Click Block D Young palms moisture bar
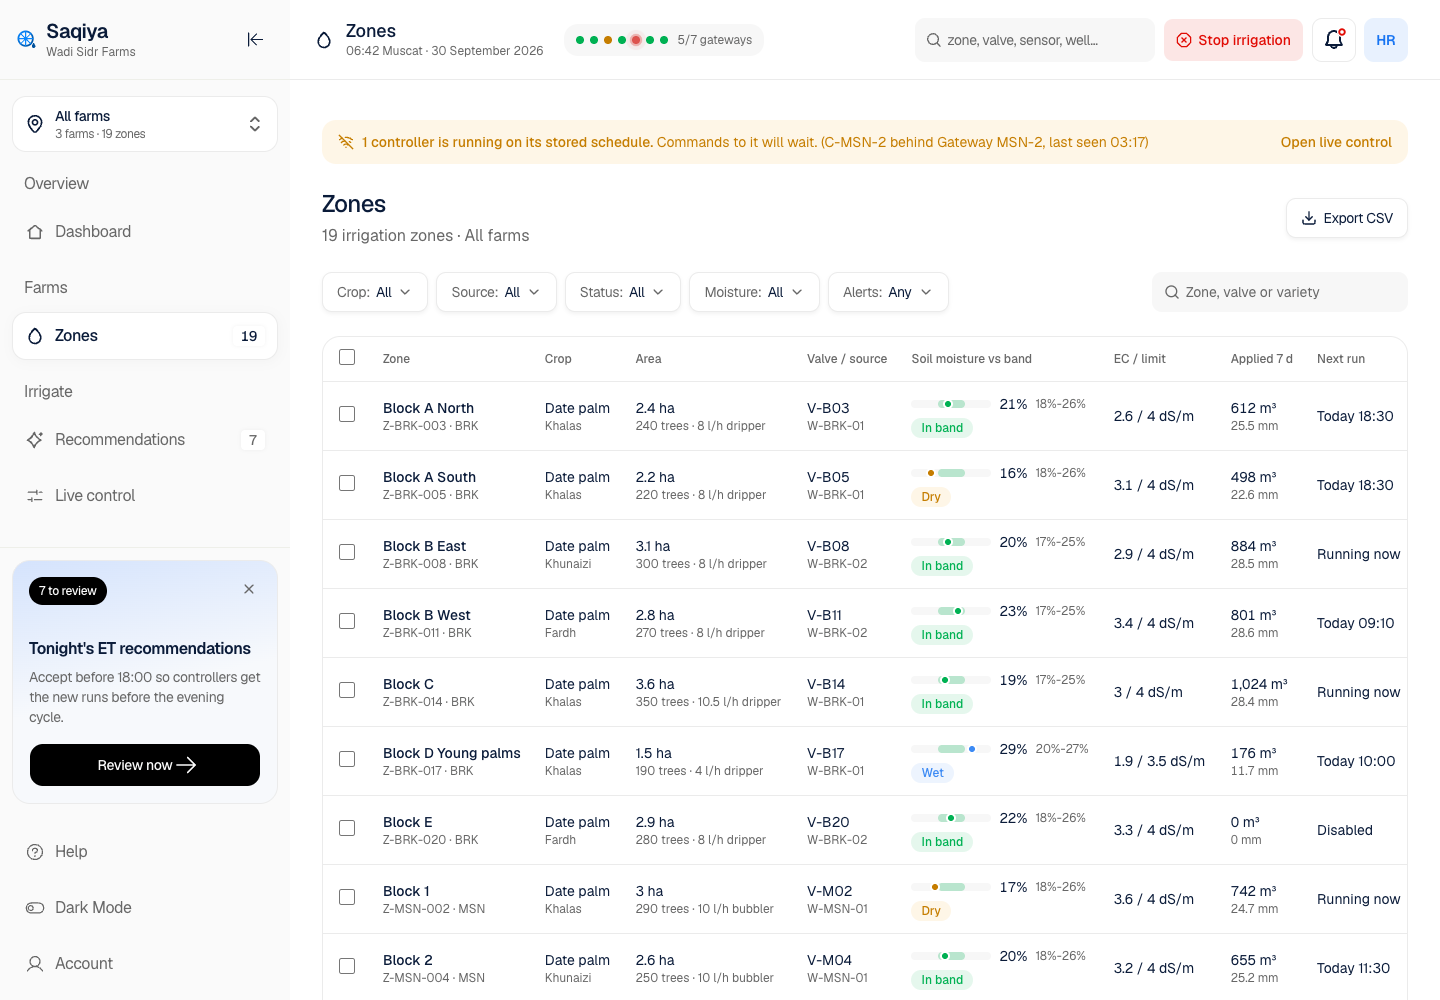 pos(951,749)
